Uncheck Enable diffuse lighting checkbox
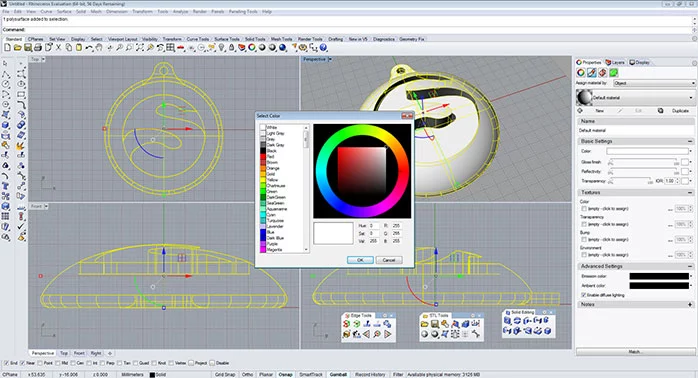The height and width of the screenshot is (378, 698). (584, 295)
